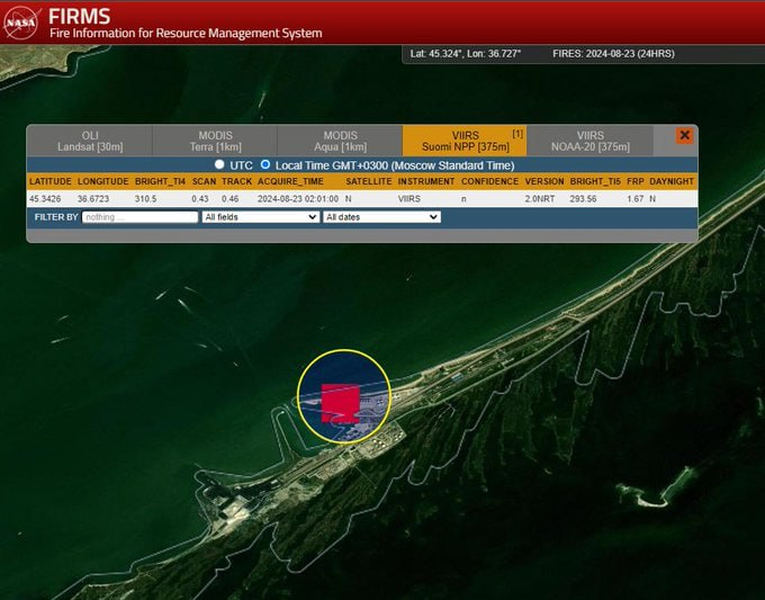
Task: Sort by FRP column header
Action: coord(635,182)
